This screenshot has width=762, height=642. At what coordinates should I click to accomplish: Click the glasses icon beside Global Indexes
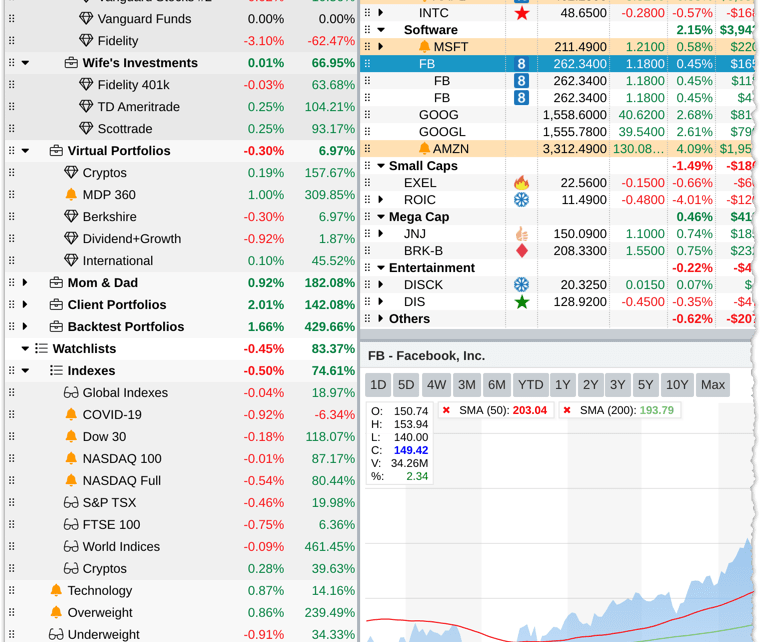point(71,393)
